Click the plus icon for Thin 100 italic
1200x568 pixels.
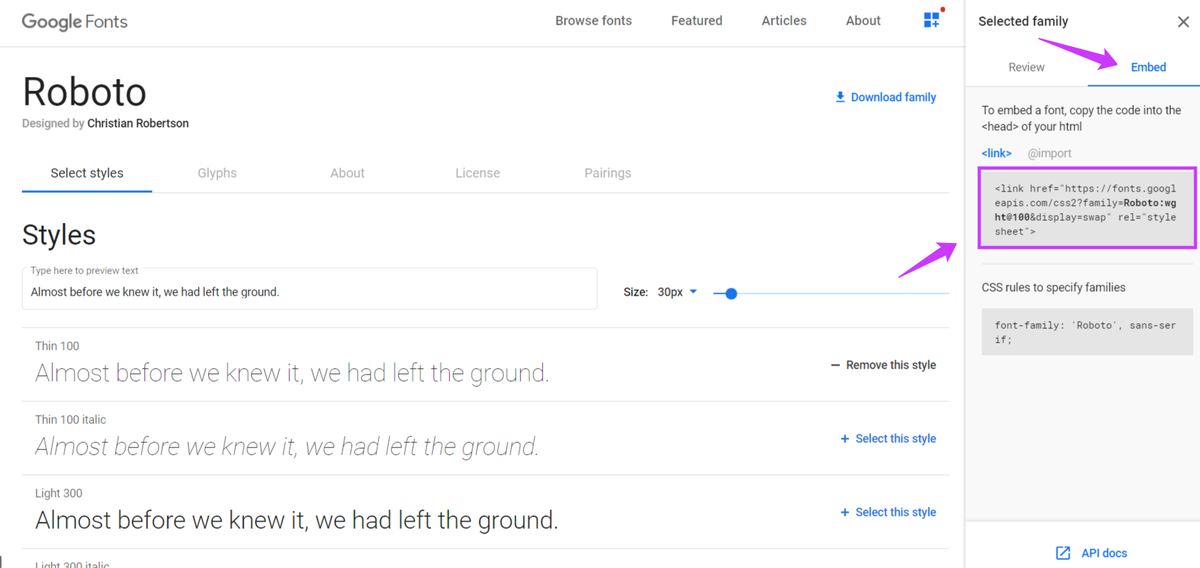[845, 439]
